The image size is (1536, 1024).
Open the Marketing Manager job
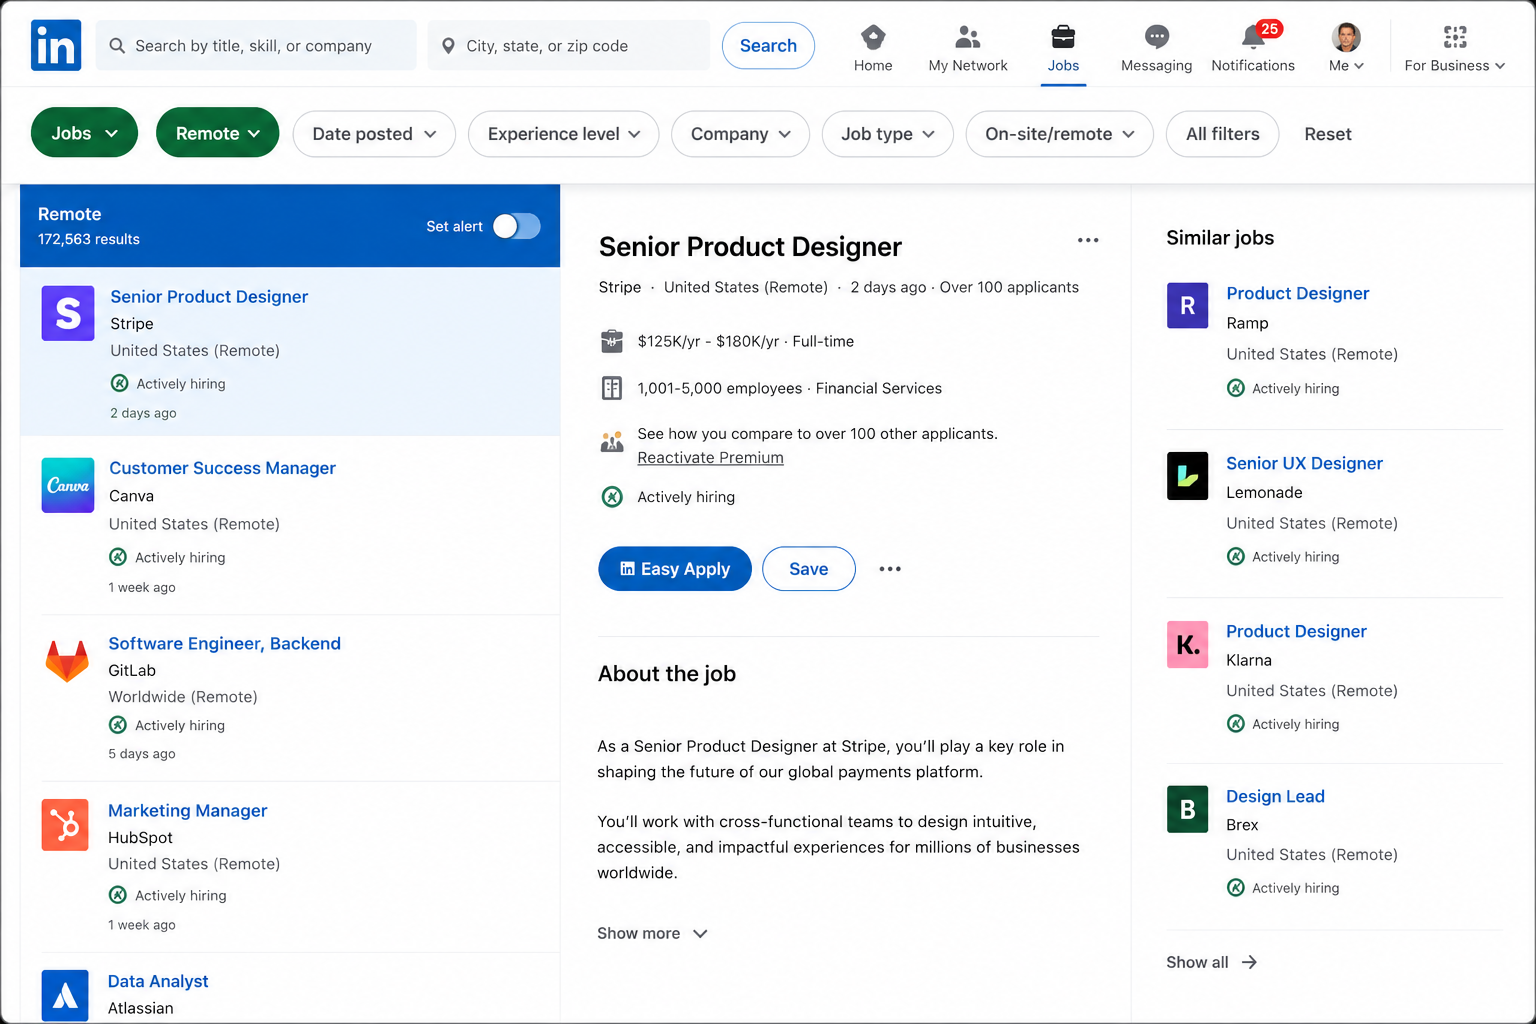187,811
